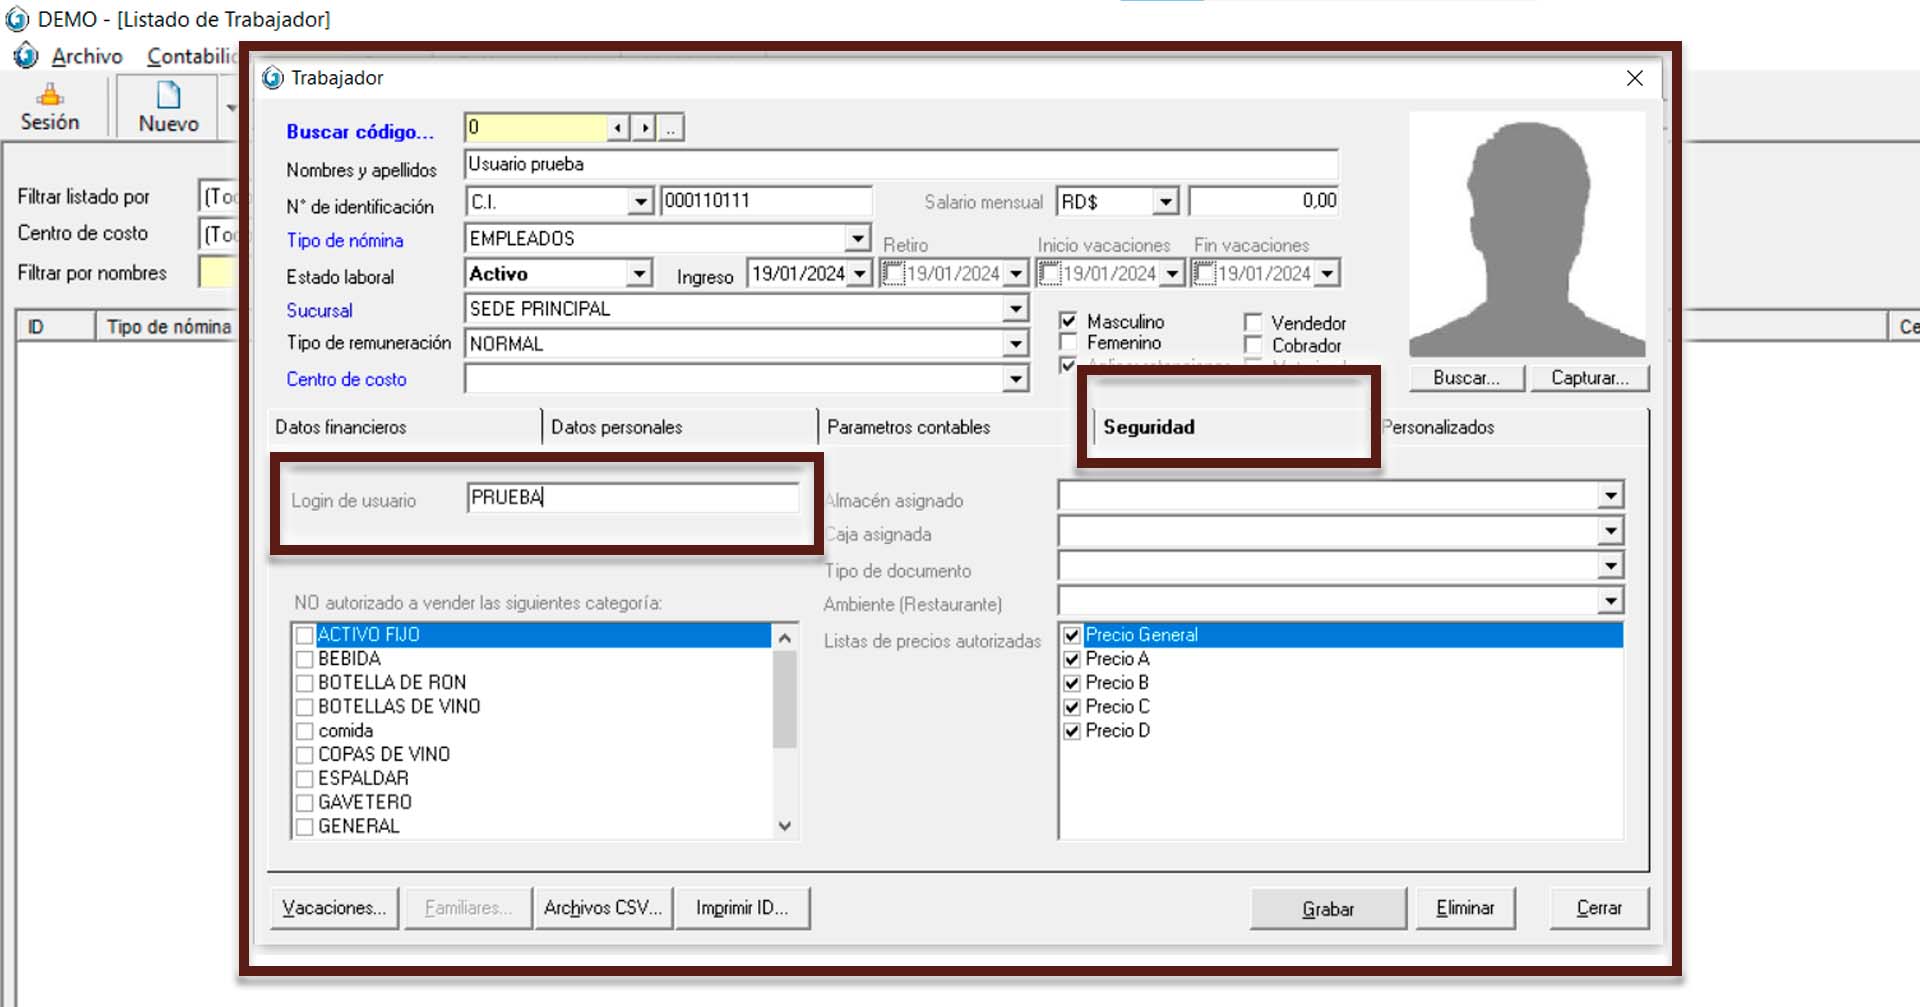Enable the Vendedor checkbox
The height and width of the screenshot is (1007, 1920).
pos(1253,322)
